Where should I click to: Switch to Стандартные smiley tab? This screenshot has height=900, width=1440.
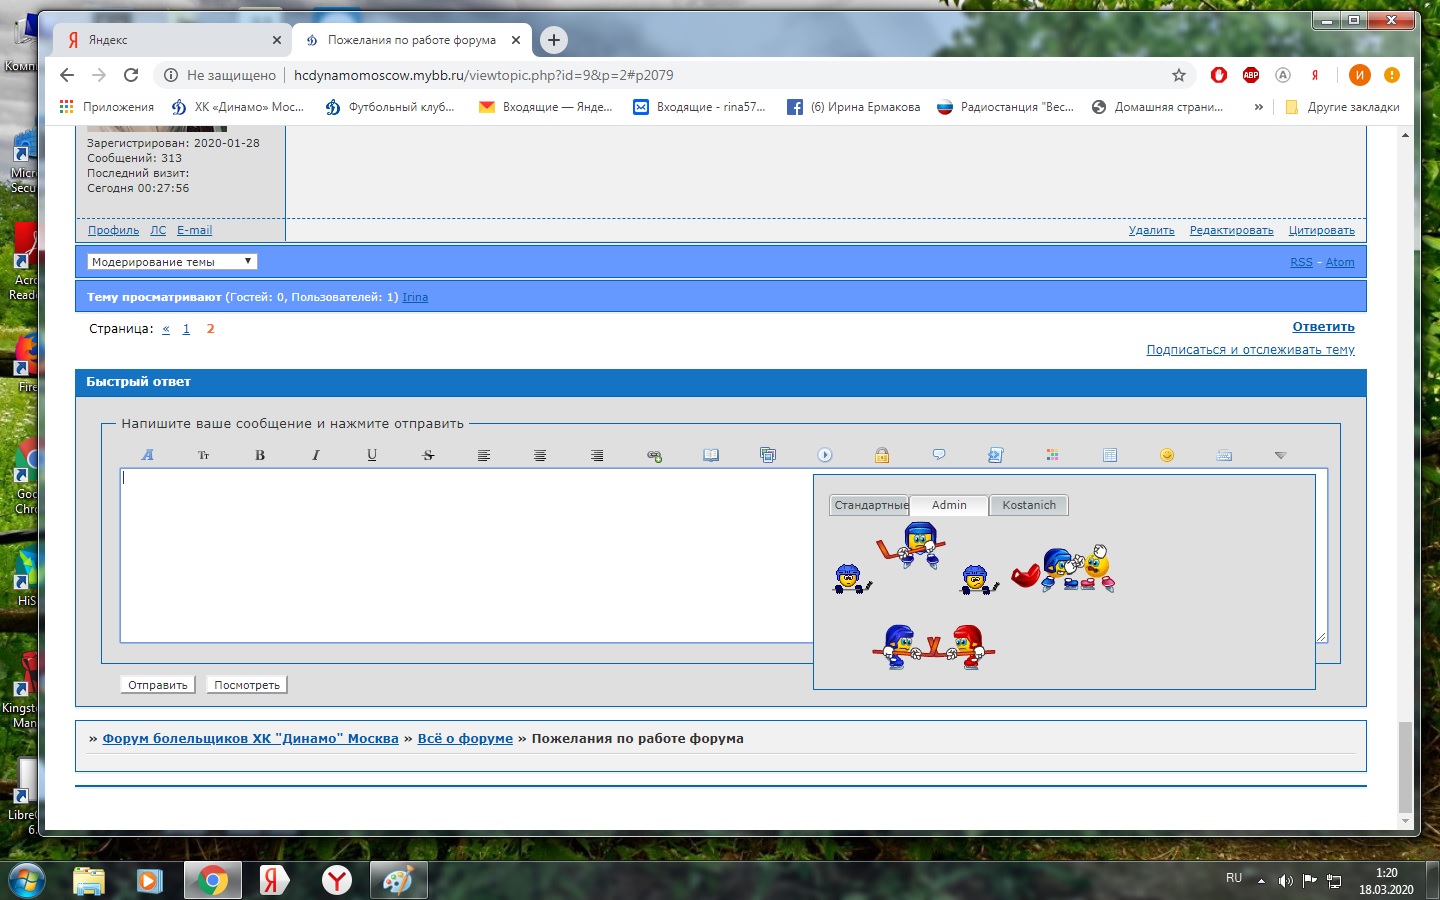pos(870,505)
